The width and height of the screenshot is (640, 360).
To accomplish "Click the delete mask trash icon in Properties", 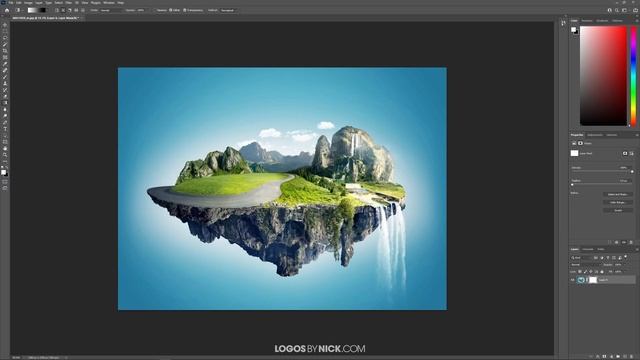I will click(631, 242).
